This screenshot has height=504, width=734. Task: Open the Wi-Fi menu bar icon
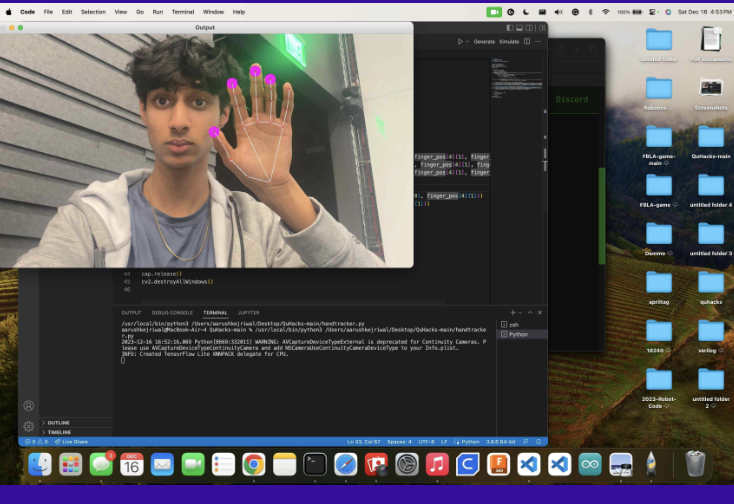(606, 12)
